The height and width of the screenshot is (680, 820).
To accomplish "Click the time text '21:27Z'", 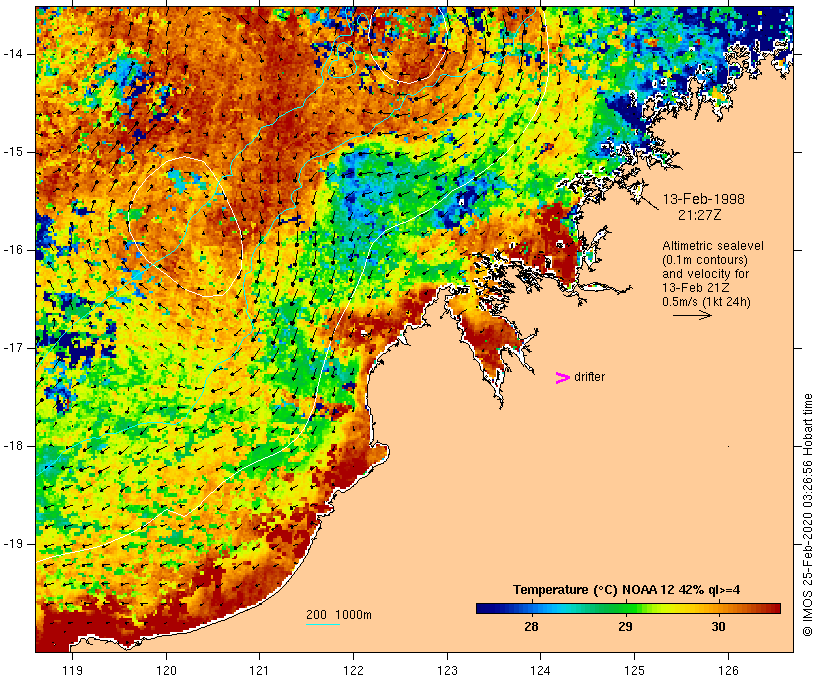I will (x=700, y=214).
